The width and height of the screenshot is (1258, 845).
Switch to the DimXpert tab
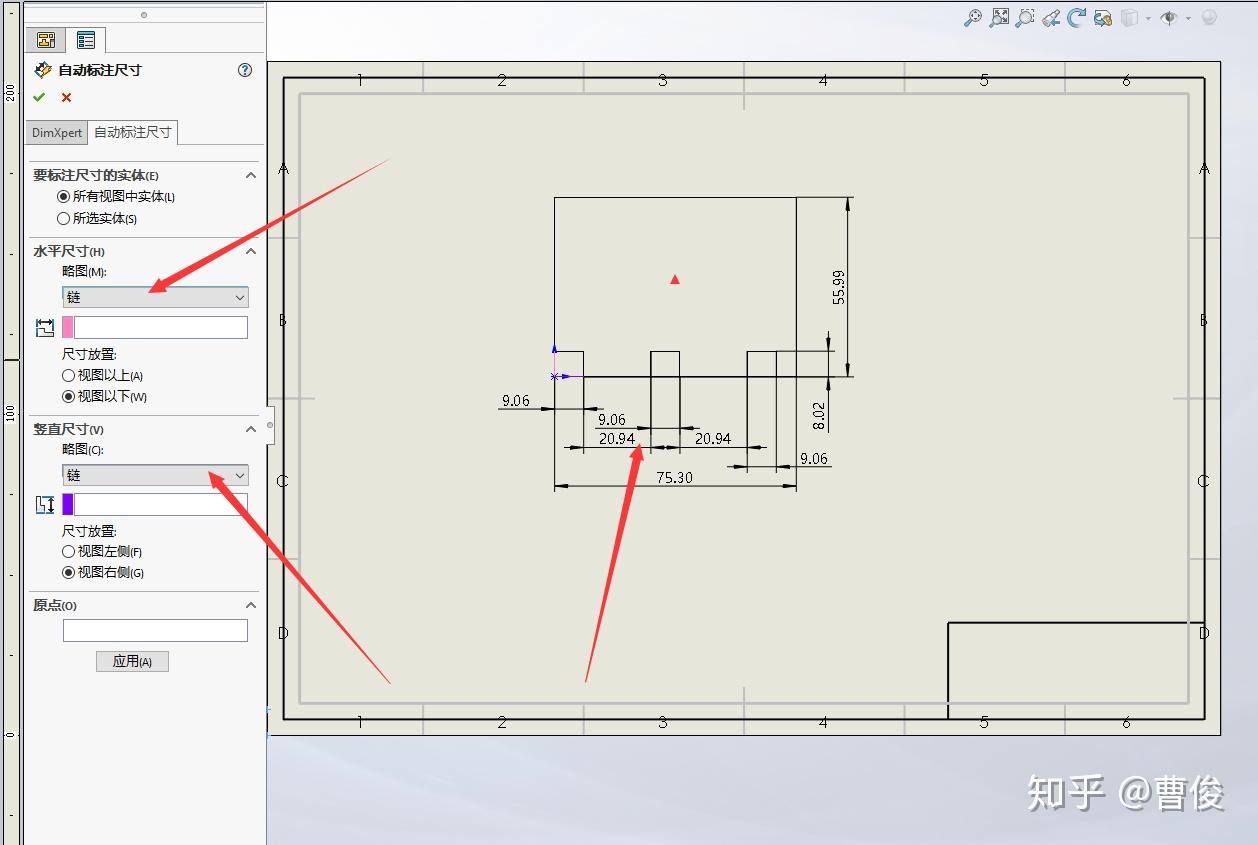click(x=56, y=132)
